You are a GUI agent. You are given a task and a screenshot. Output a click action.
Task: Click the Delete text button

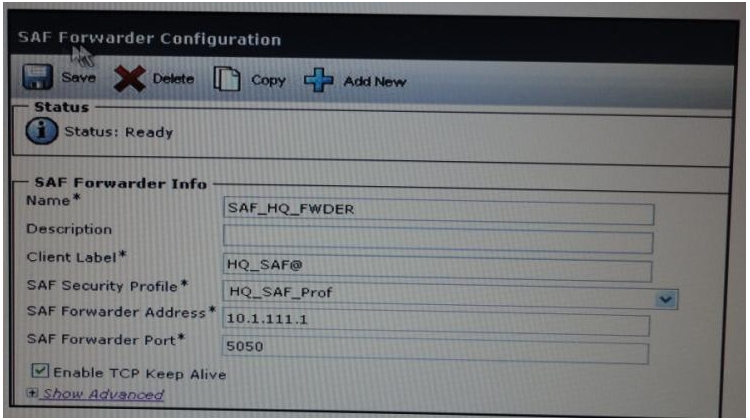pos(173,79)
